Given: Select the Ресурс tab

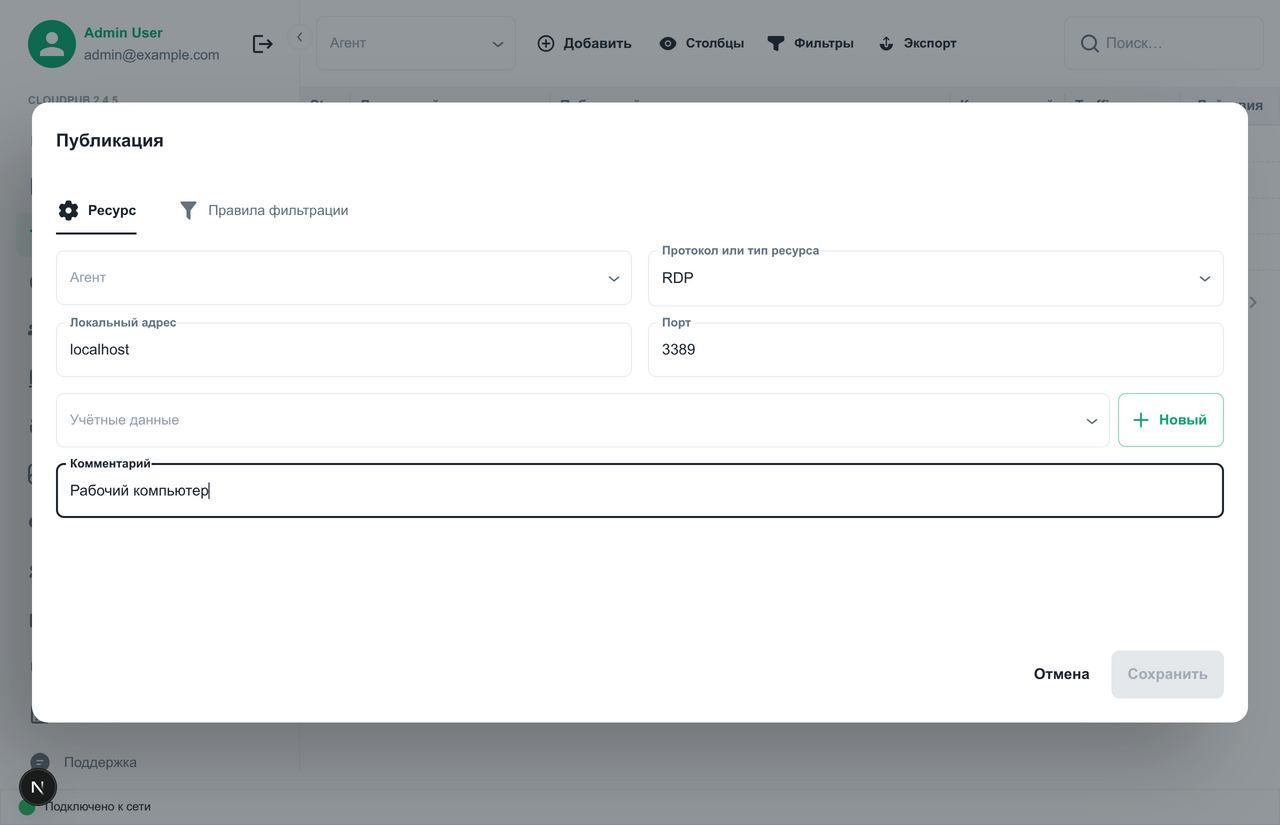Looking at the screenshot, I should click(x=97, y=211).
